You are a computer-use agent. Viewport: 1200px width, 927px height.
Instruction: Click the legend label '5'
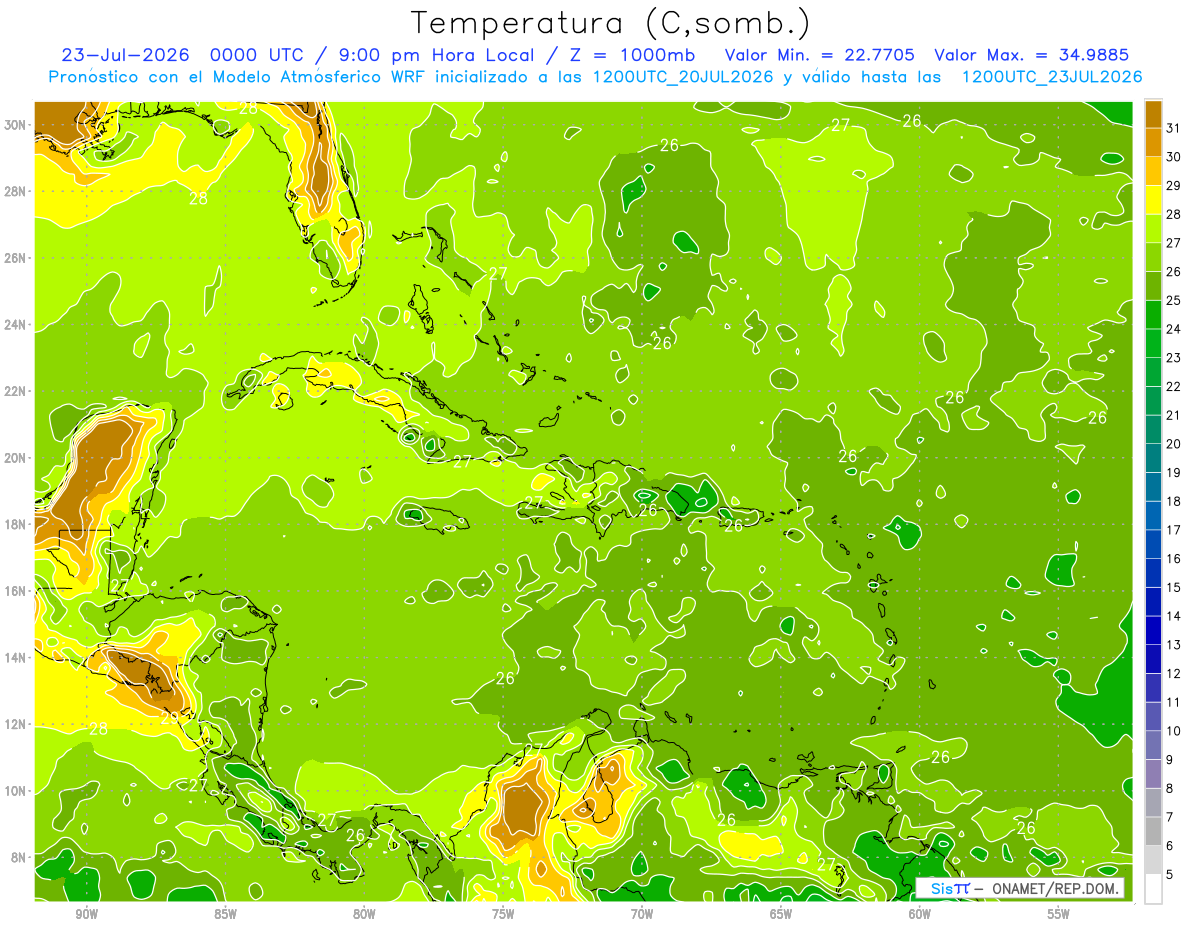(x=1169, y=875)
